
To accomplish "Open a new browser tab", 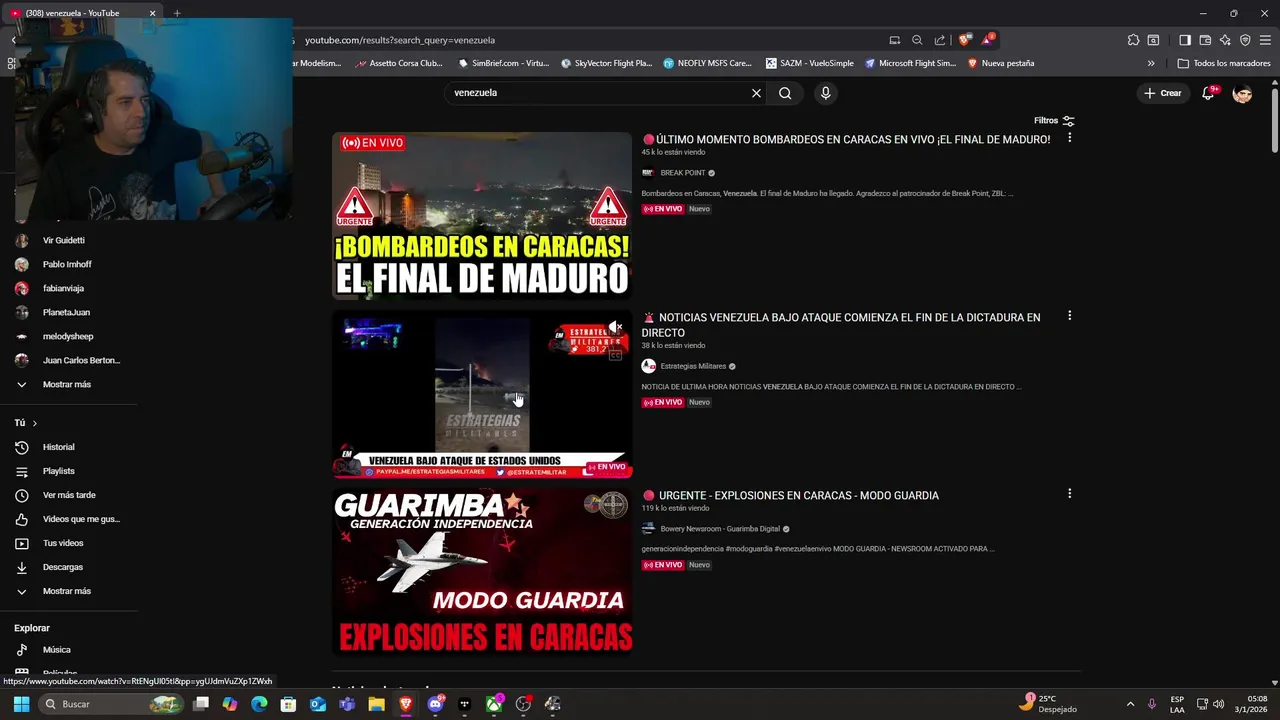I will [177, 13].
